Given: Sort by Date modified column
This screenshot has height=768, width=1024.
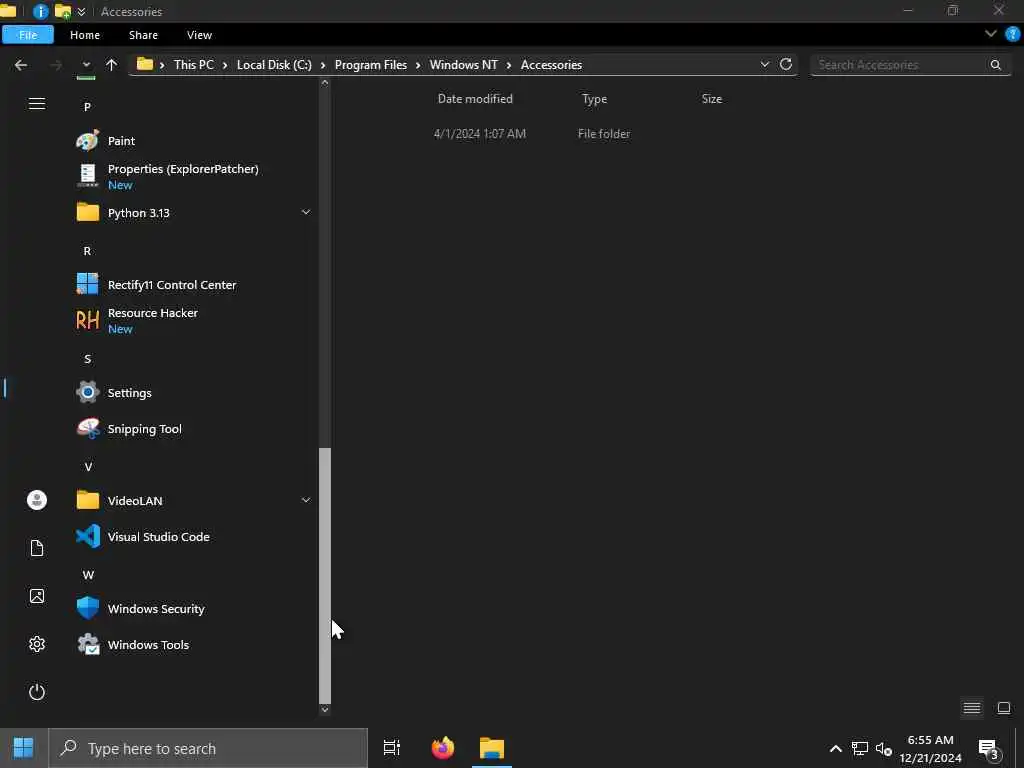Looking at the screenshot, I should 475,99.
